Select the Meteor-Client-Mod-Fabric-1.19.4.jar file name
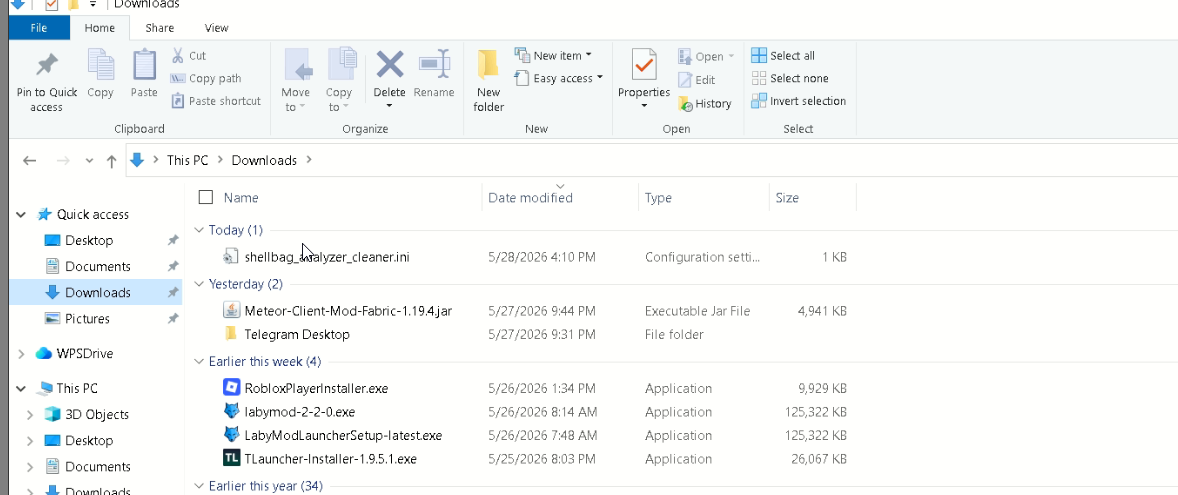Viewport: 1178px width, 495px height. pyautogui.click(x=348, y=311)
